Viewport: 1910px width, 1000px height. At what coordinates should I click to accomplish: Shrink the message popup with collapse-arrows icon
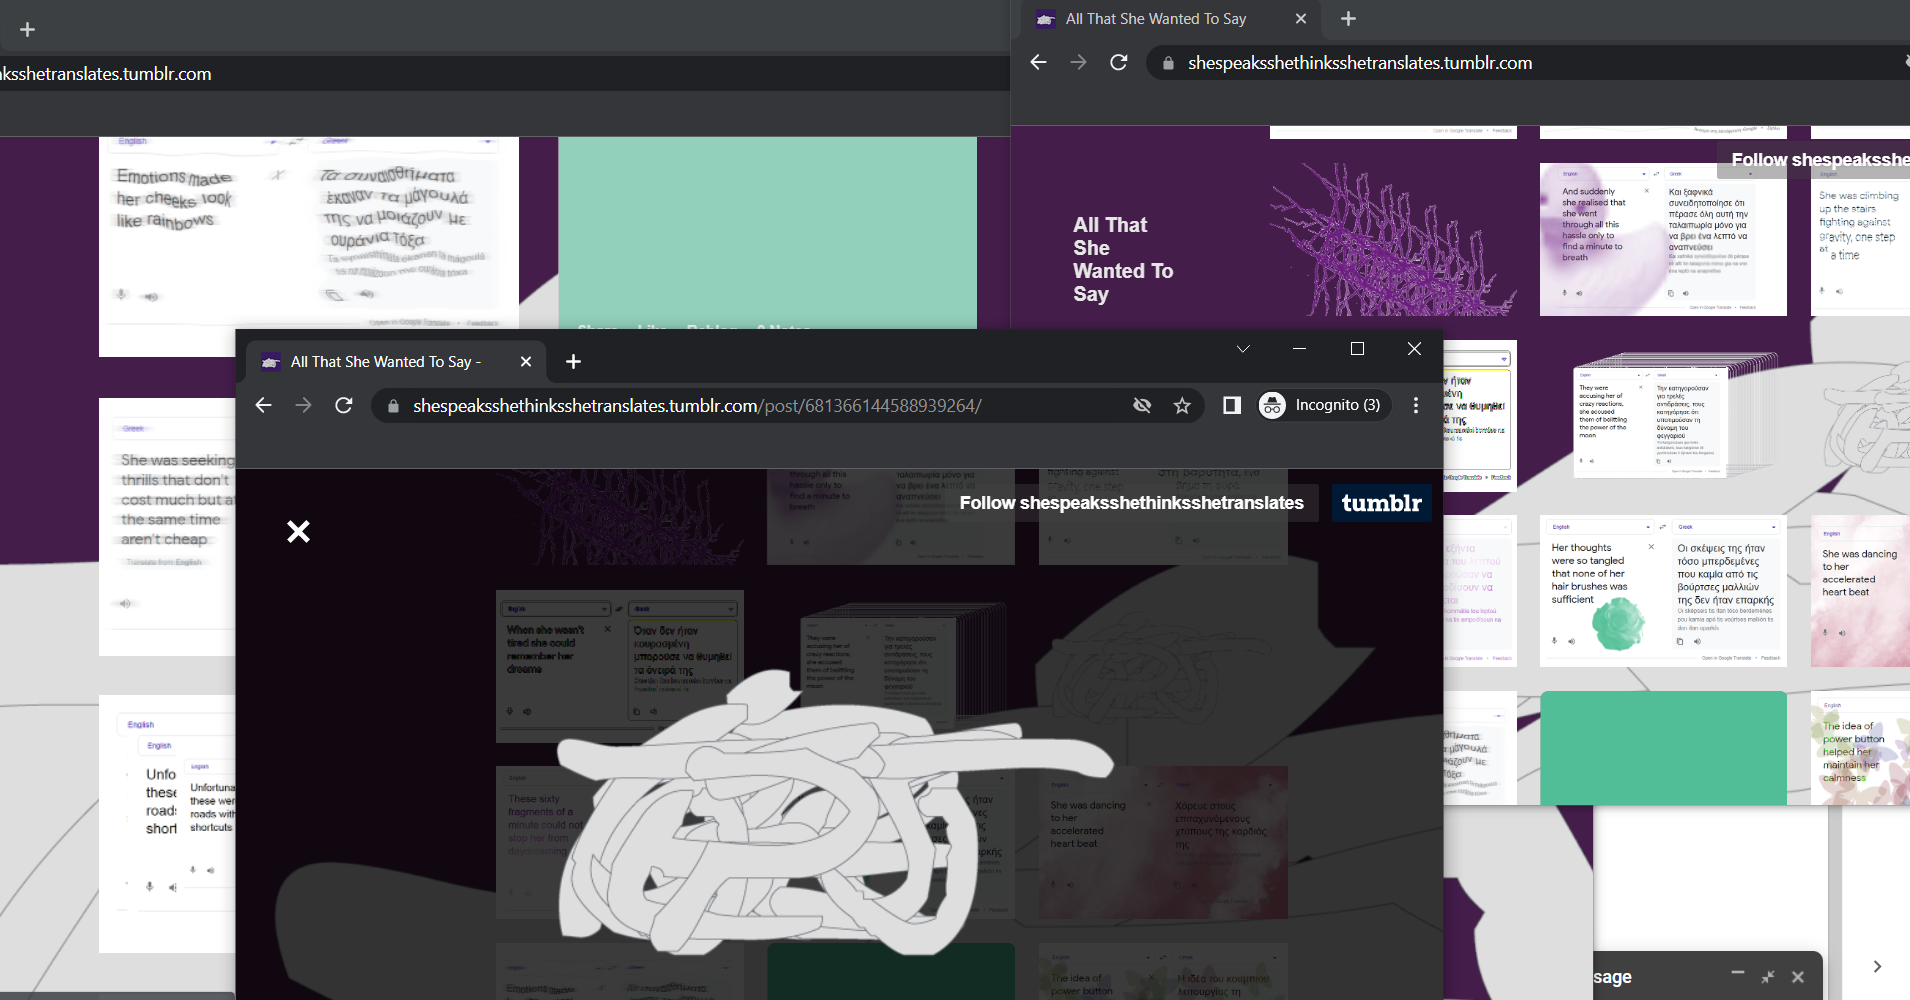pos(1768,977)
